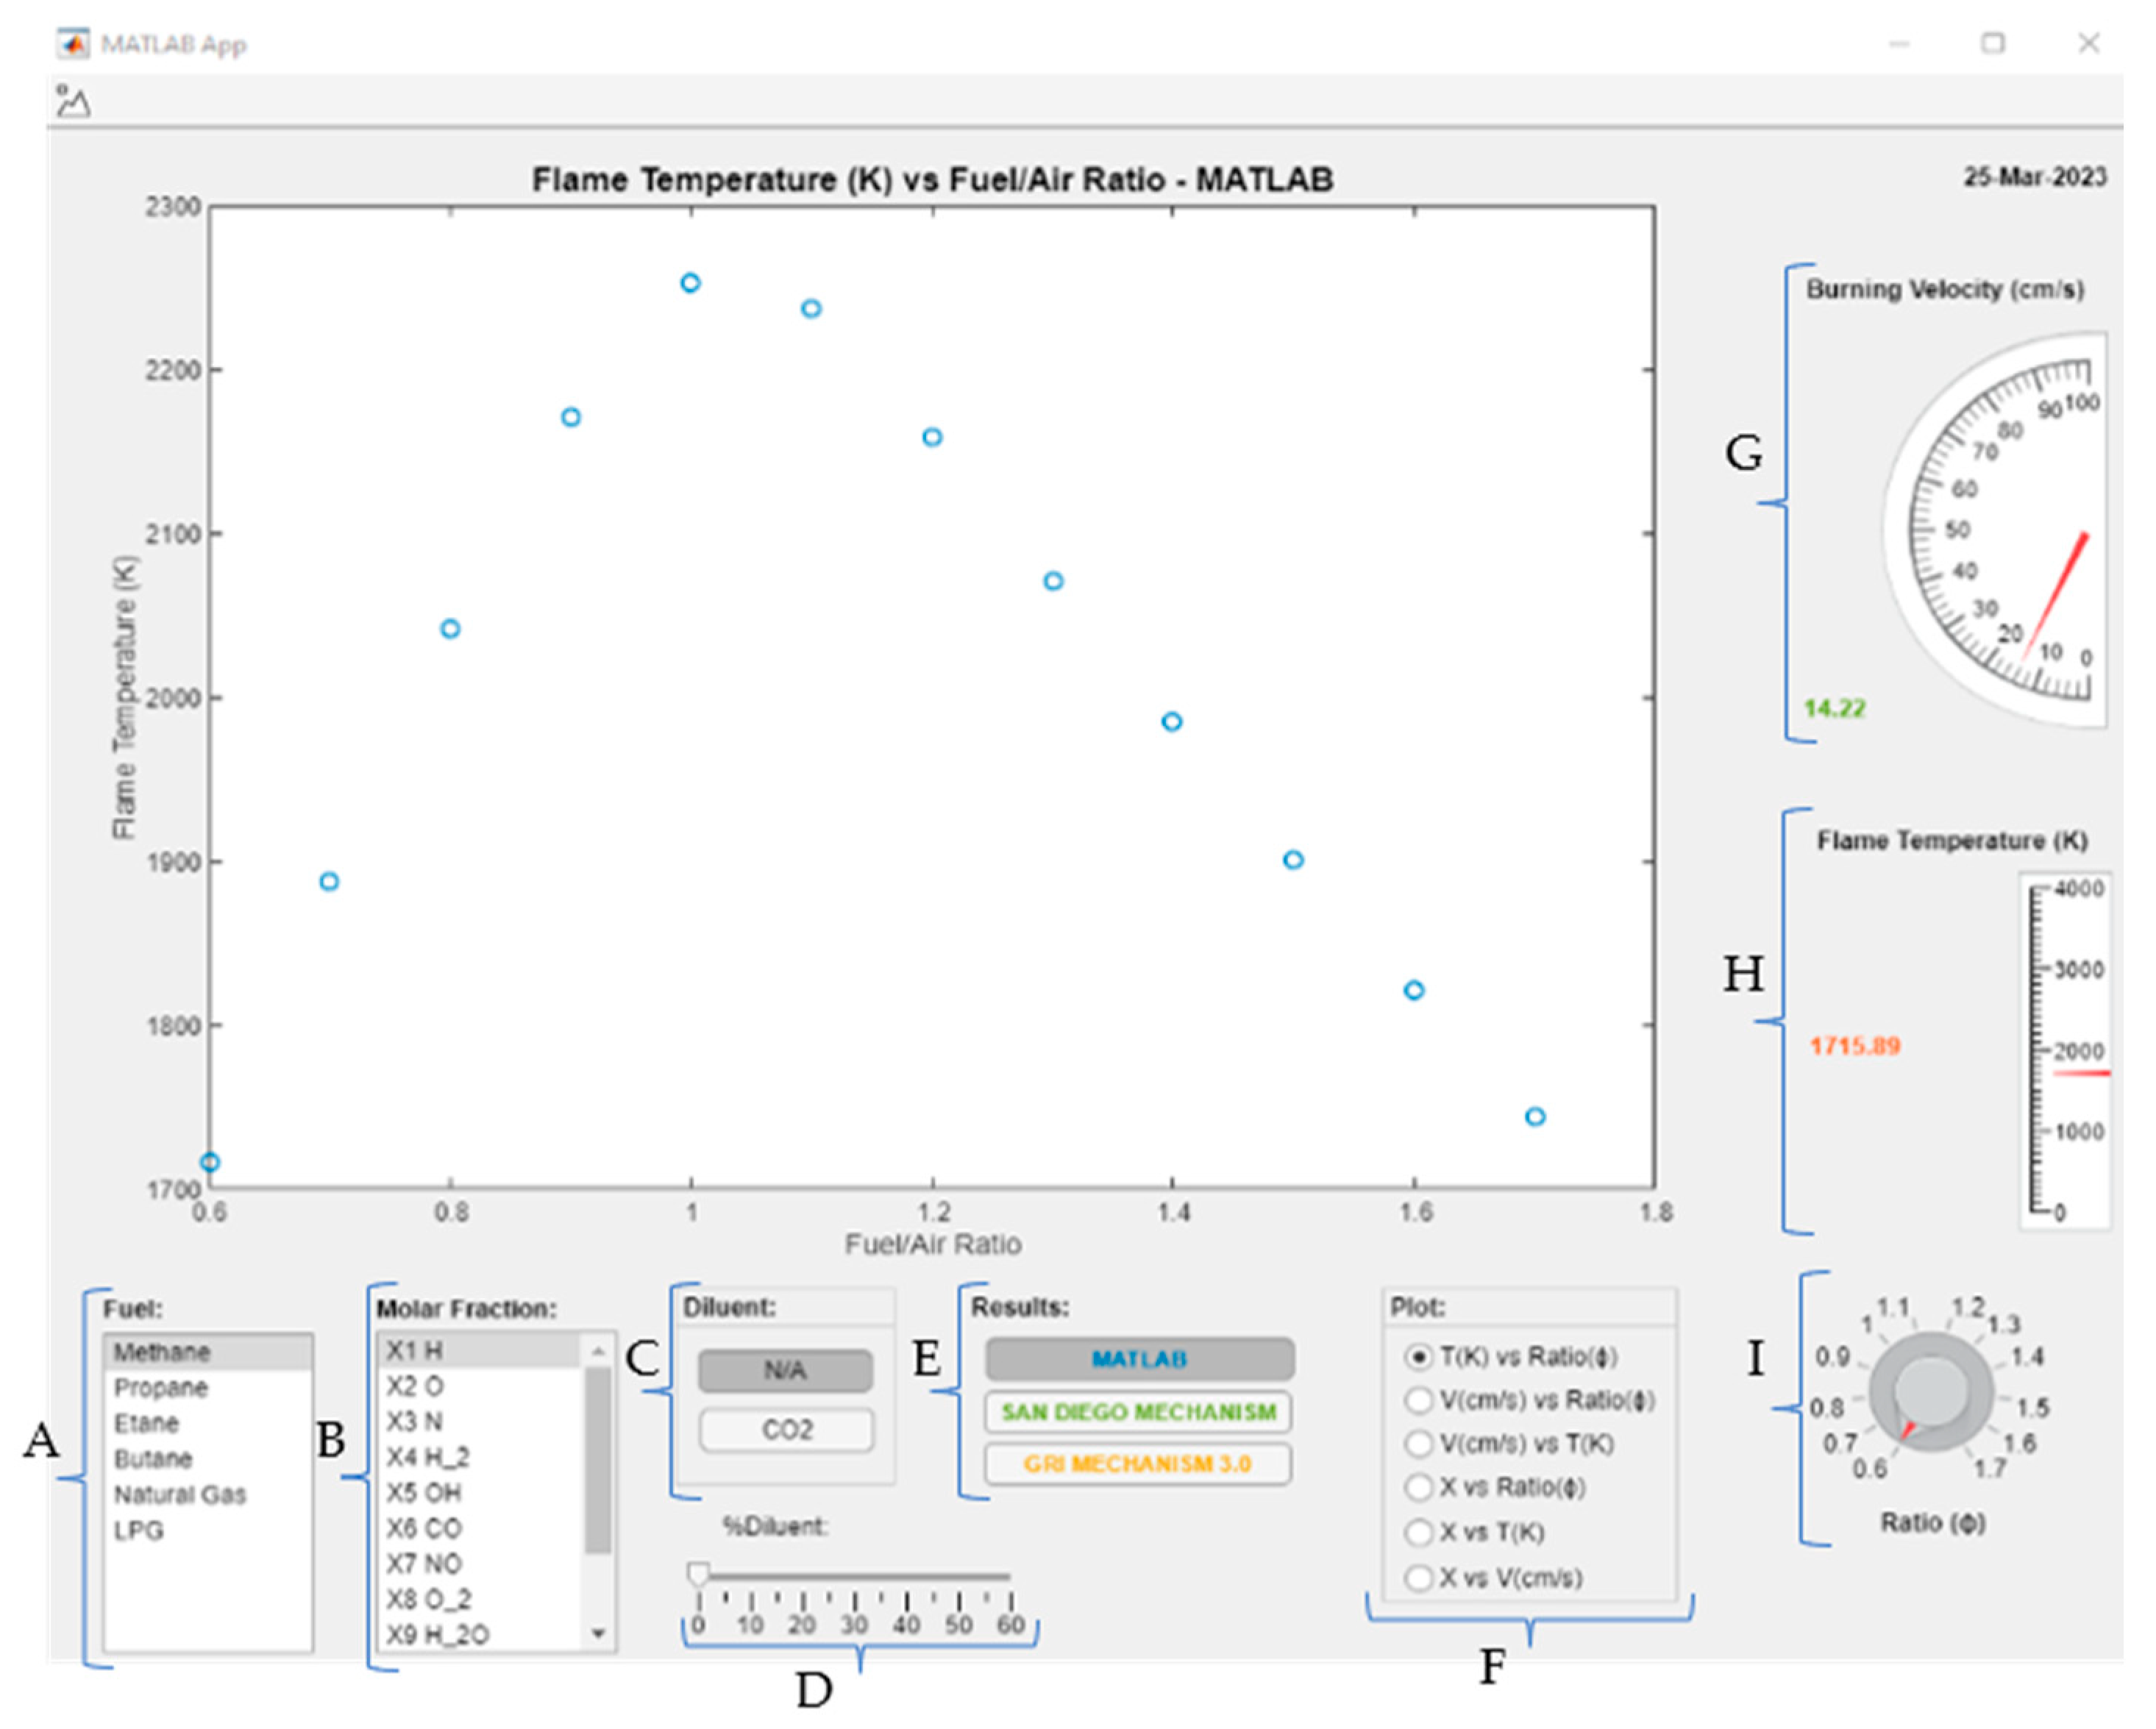The width and height of the screenshot is (2156, 1729).
Task: Click the GRI MECHANISM 3.0 button
Action: pyautogui.click(x=1138, y=1464)
